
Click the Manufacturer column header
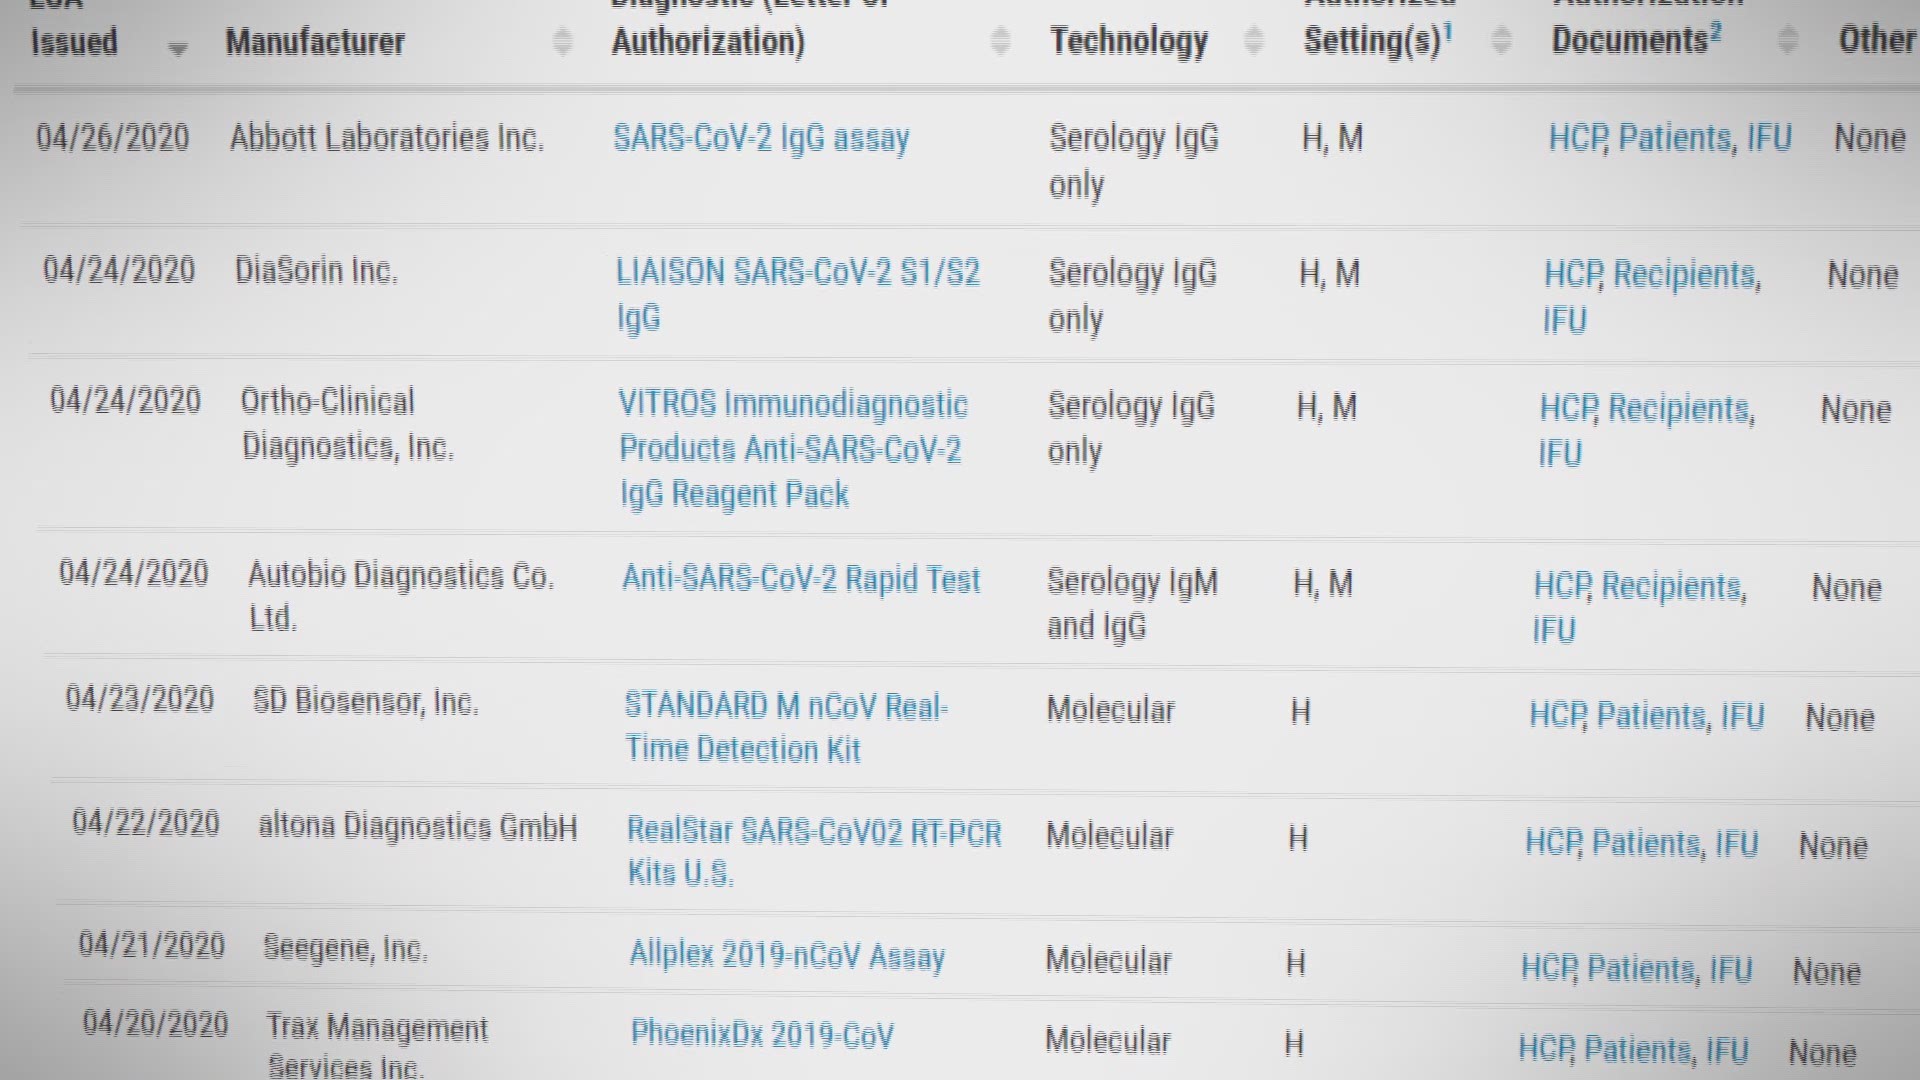coord(315,42)
